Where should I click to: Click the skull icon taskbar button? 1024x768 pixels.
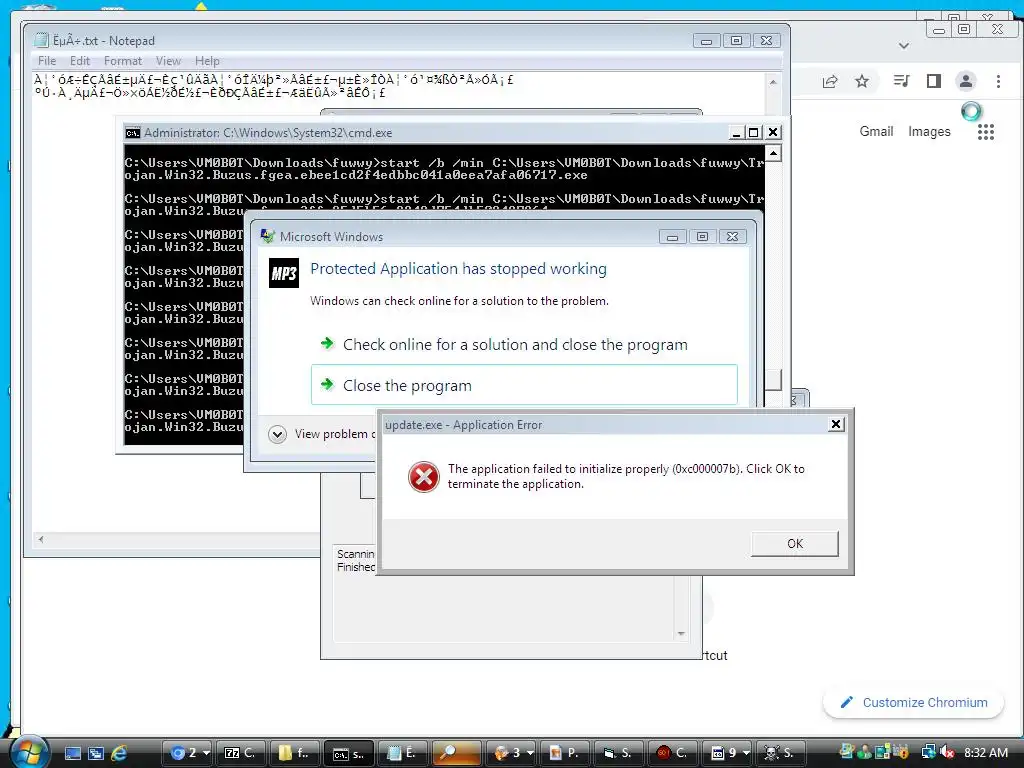tap(780, 753)
